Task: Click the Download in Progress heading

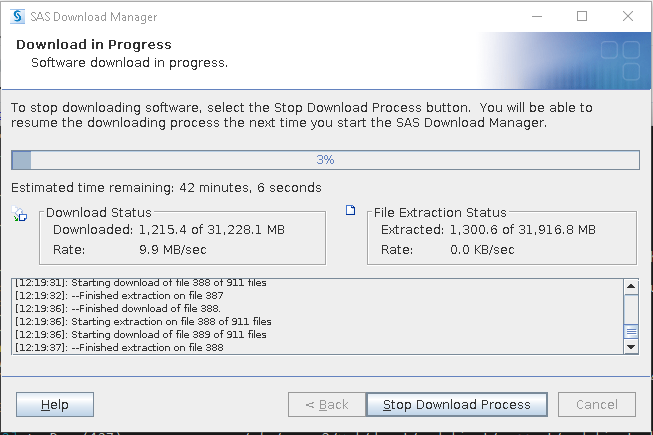Action: coord(94,45)
